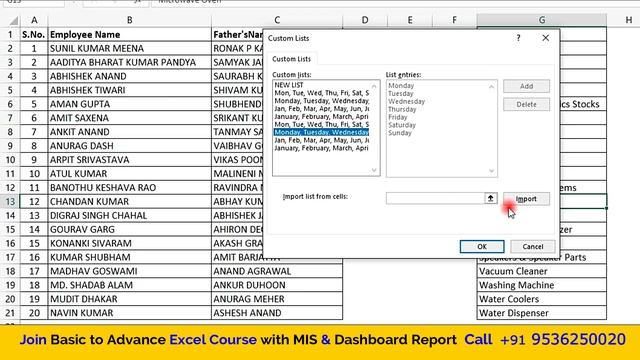Close the Custom Lists dialog

[x=545, y=38]
